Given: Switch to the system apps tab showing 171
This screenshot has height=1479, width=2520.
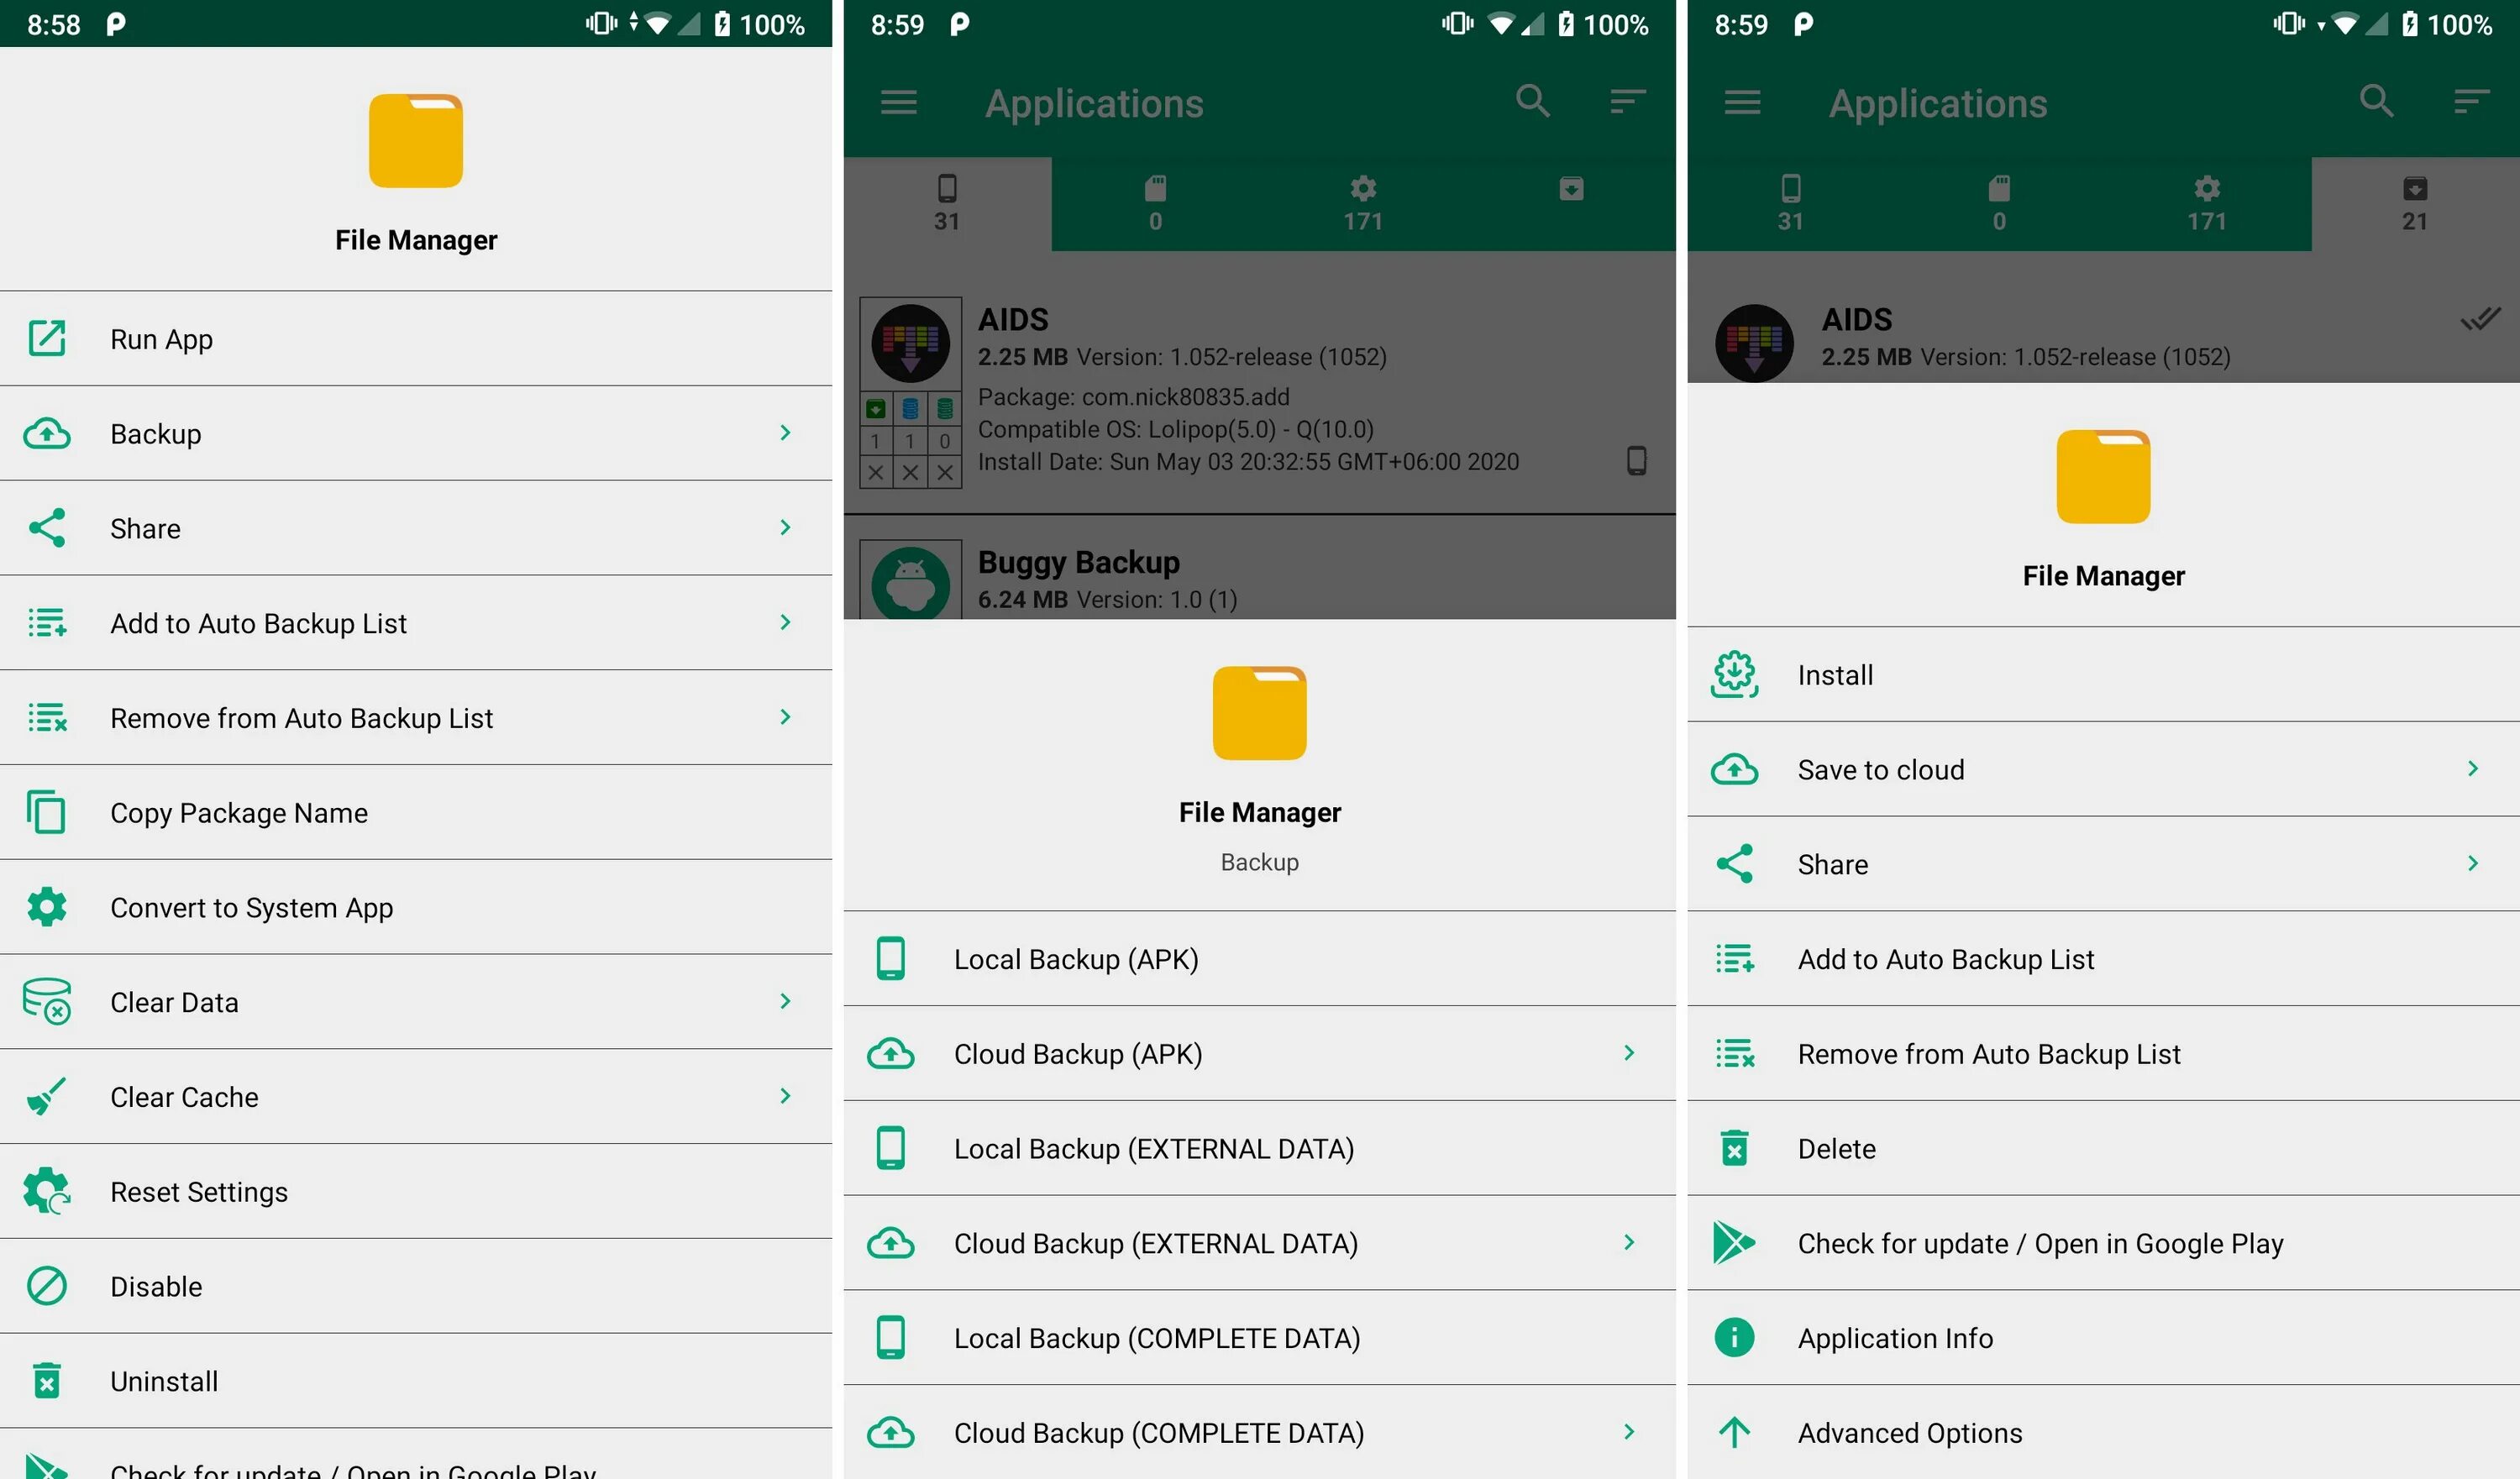Looking at the screenshot, I should pyautogui.click(x=1362, y=204).
